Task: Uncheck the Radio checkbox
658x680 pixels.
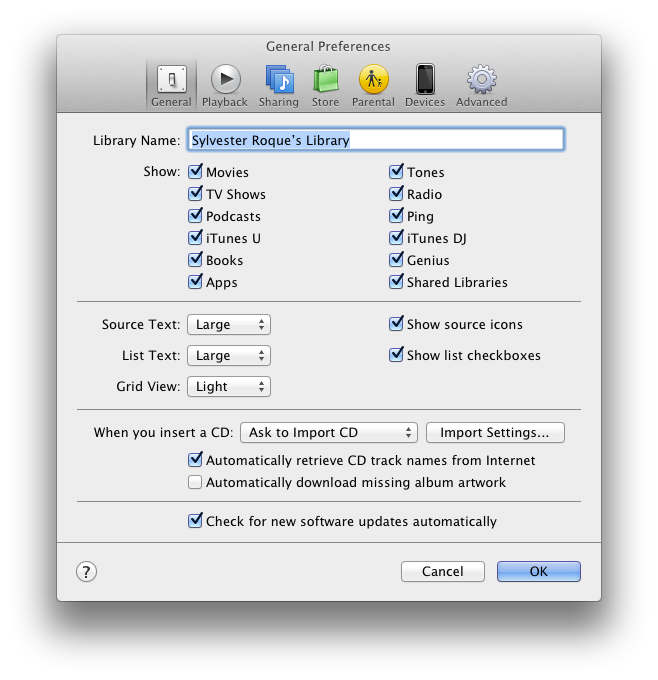Action: tap(396, 194)
